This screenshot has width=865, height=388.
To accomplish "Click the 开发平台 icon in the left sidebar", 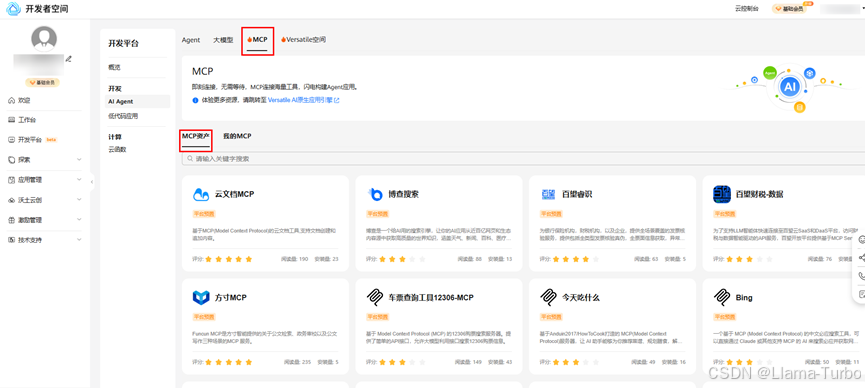I will (12, 140).
